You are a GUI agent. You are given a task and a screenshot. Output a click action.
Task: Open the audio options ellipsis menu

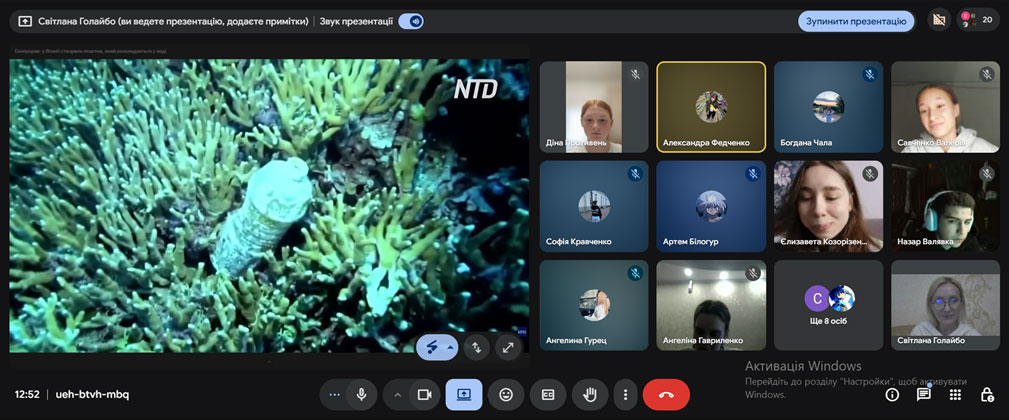click(x=334, y=394)
